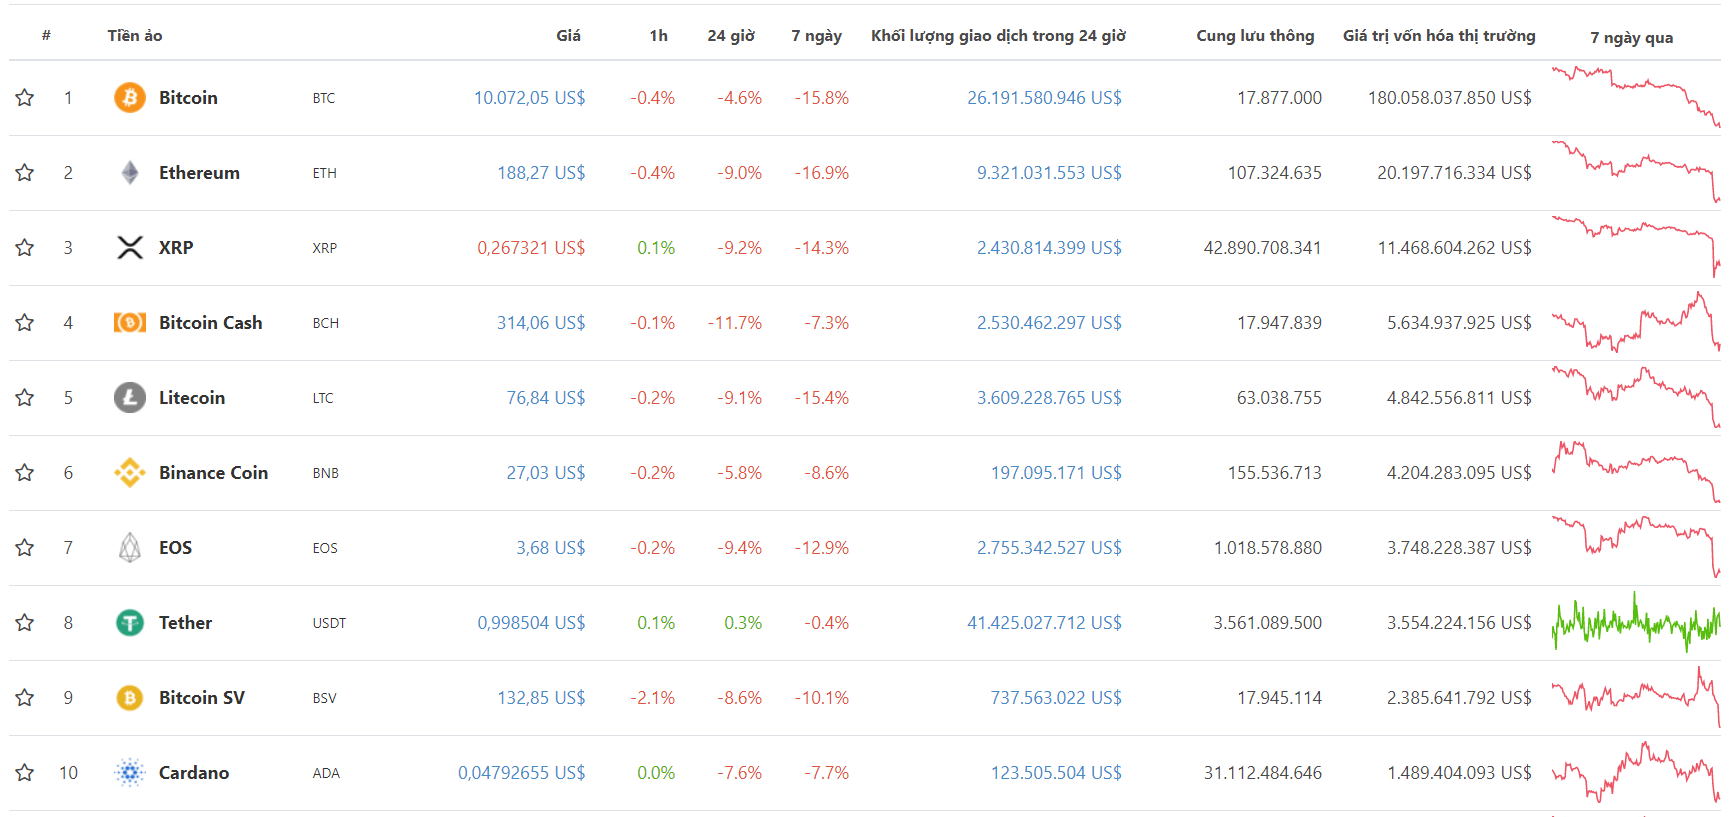Open the Cardano name link
The height and width of the screenshot is (817, 1734).
(x=194, y=773)
